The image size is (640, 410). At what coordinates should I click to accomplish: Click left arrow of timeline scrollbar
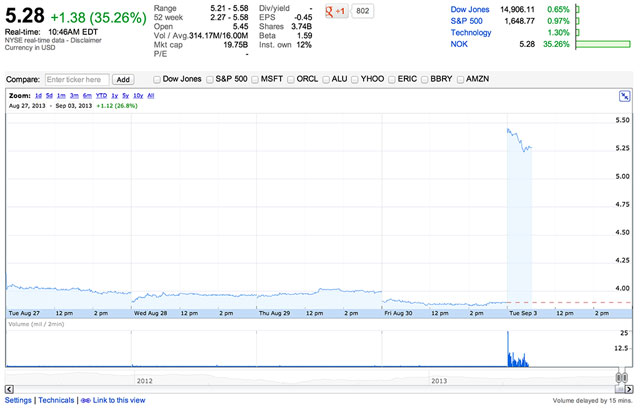point(10,389)
